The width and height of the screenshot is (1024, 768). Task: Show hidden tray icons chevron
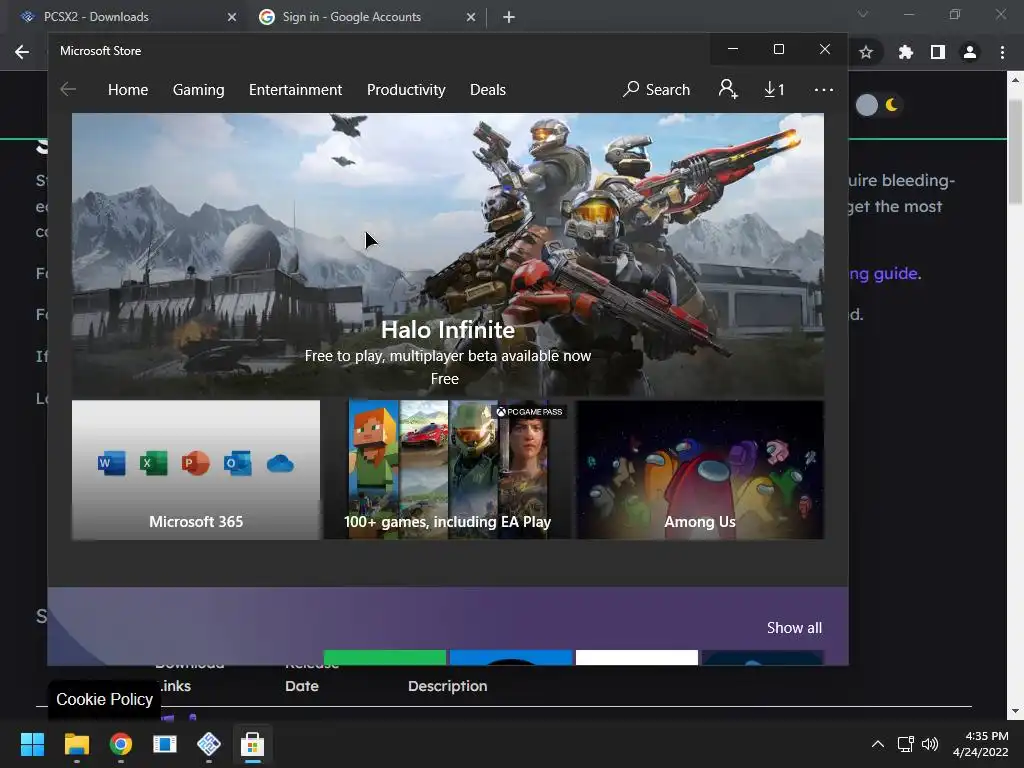tap(878, 744)
